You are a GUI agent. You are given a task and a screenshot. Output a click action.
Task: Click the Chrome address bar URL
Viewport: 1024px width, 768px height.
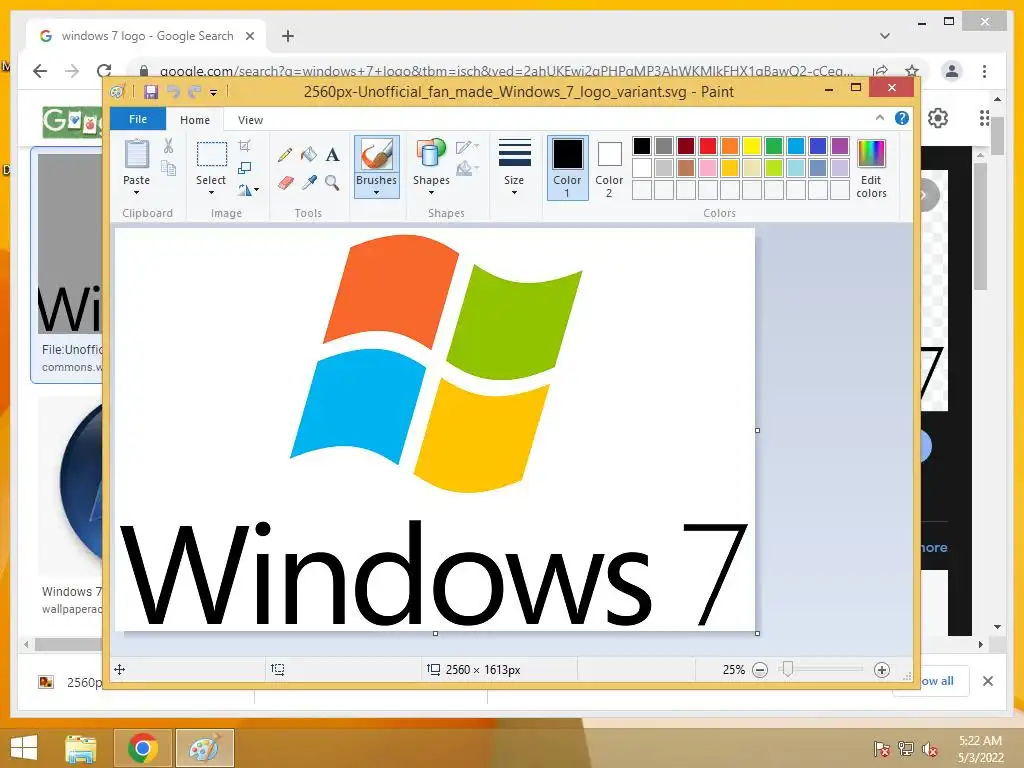[x=506, y=71]
